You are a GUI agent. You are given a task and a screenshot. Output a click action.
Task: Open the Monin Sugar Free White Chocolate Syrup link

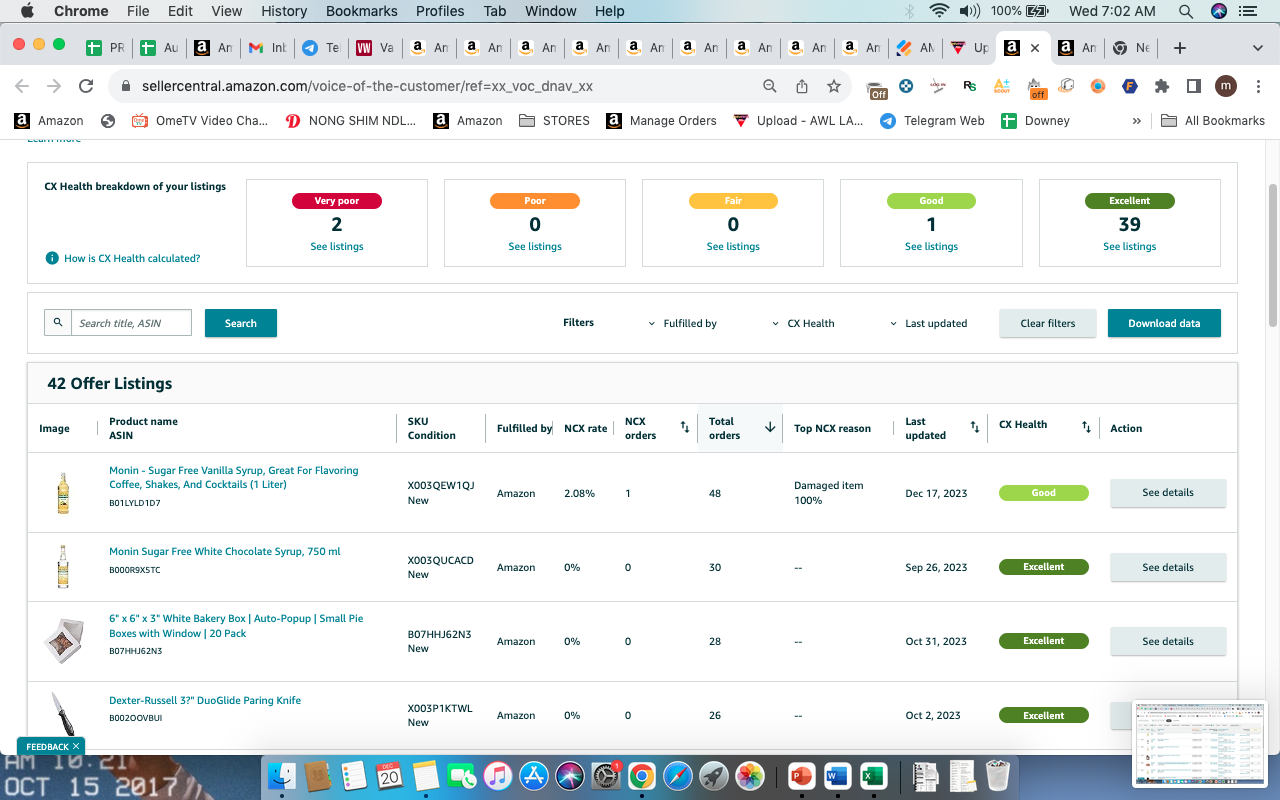(225, 551)
